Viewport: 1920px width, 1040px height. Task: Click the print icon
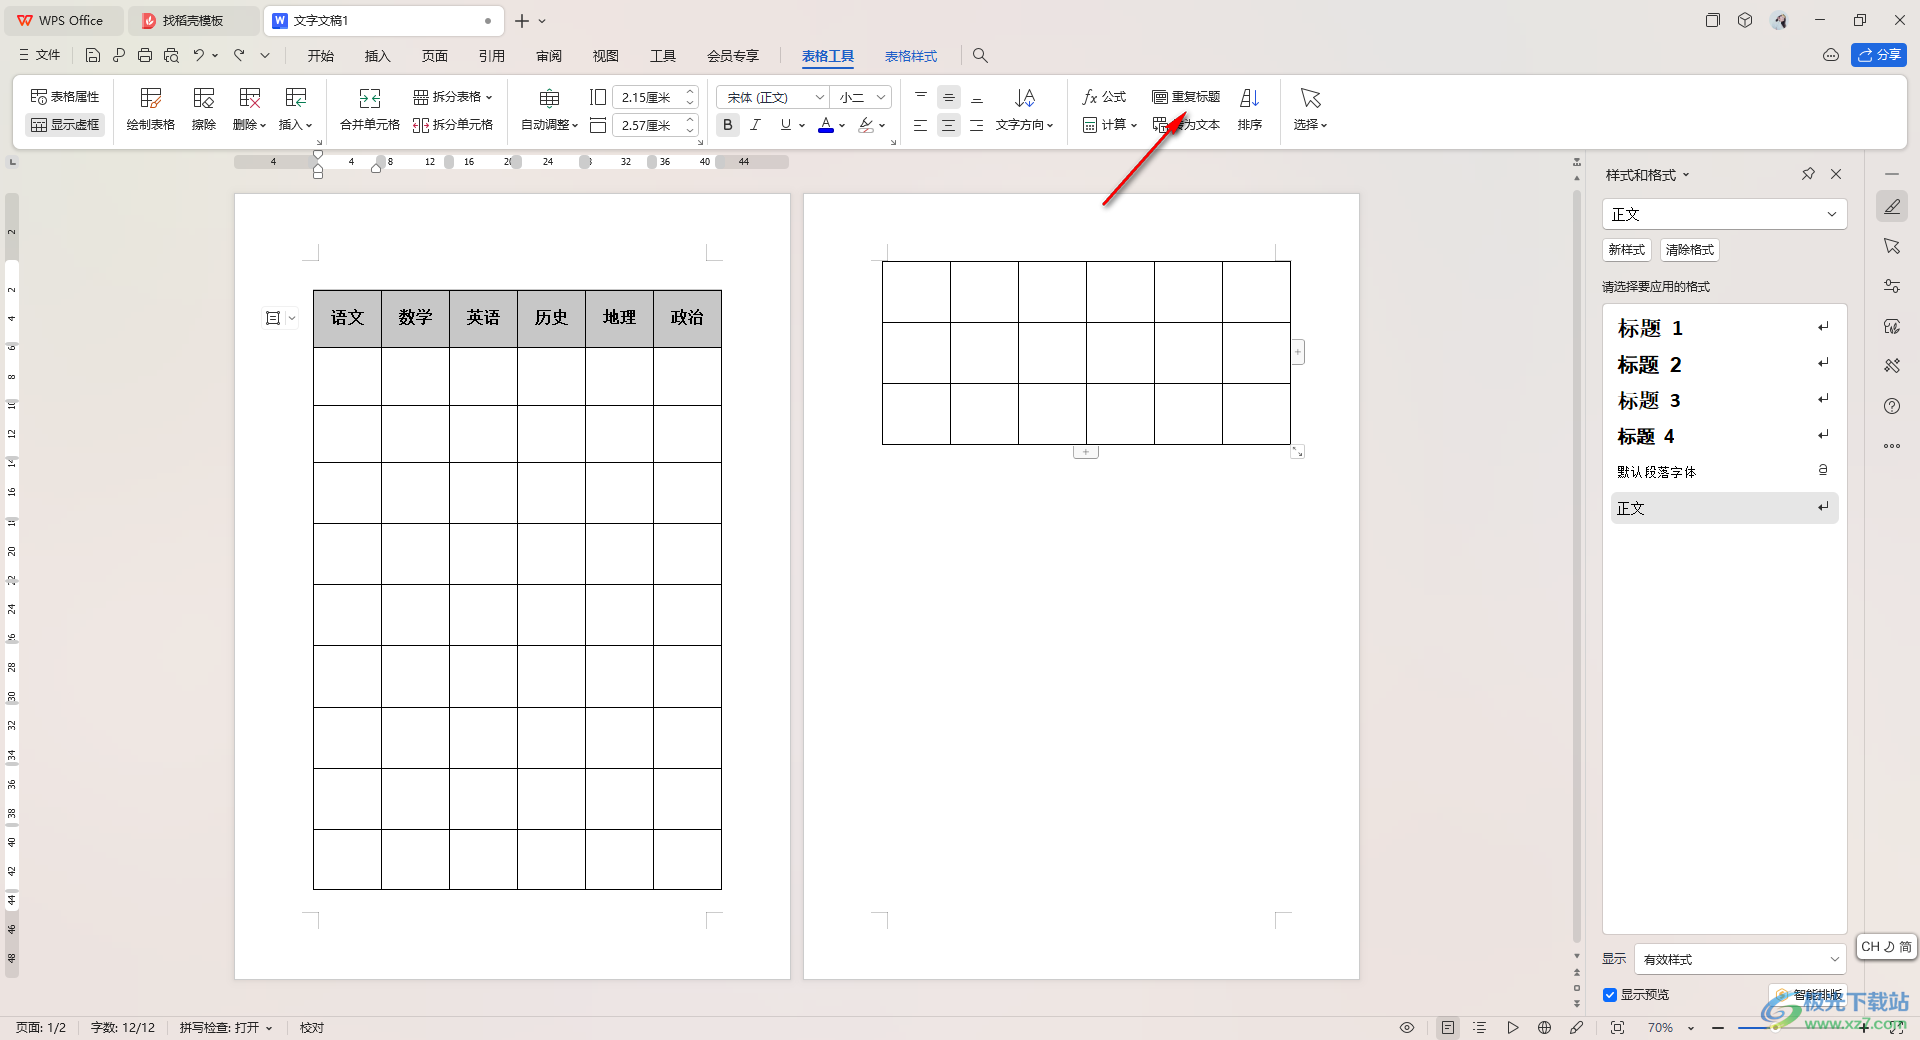coord(145,55)
